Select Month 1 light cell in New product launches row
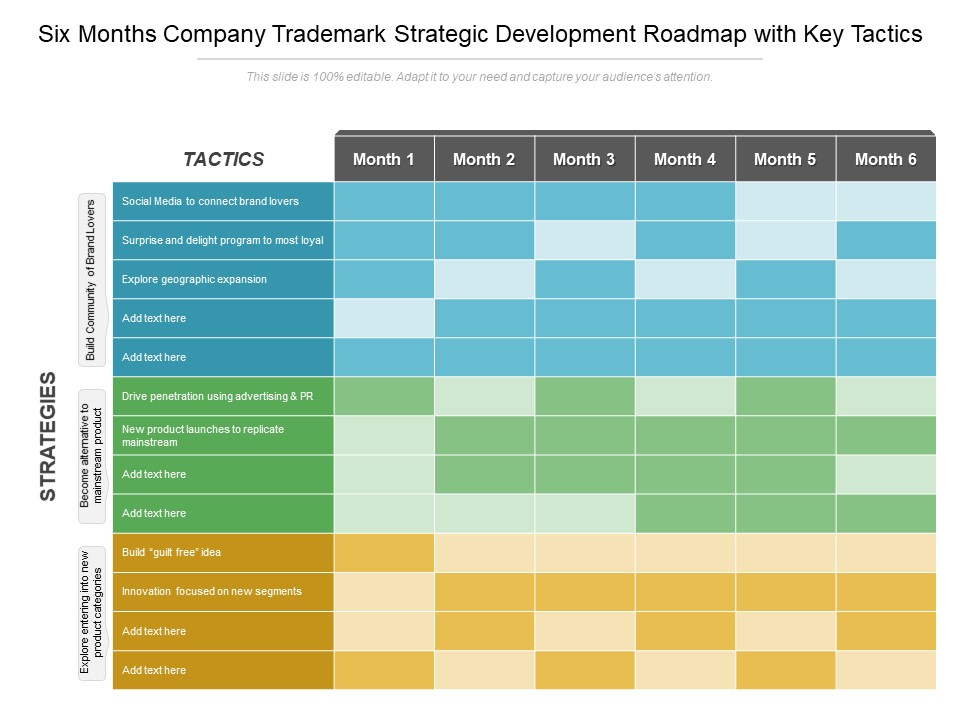This screenshot has height=720, width=960. pos(384,435)
